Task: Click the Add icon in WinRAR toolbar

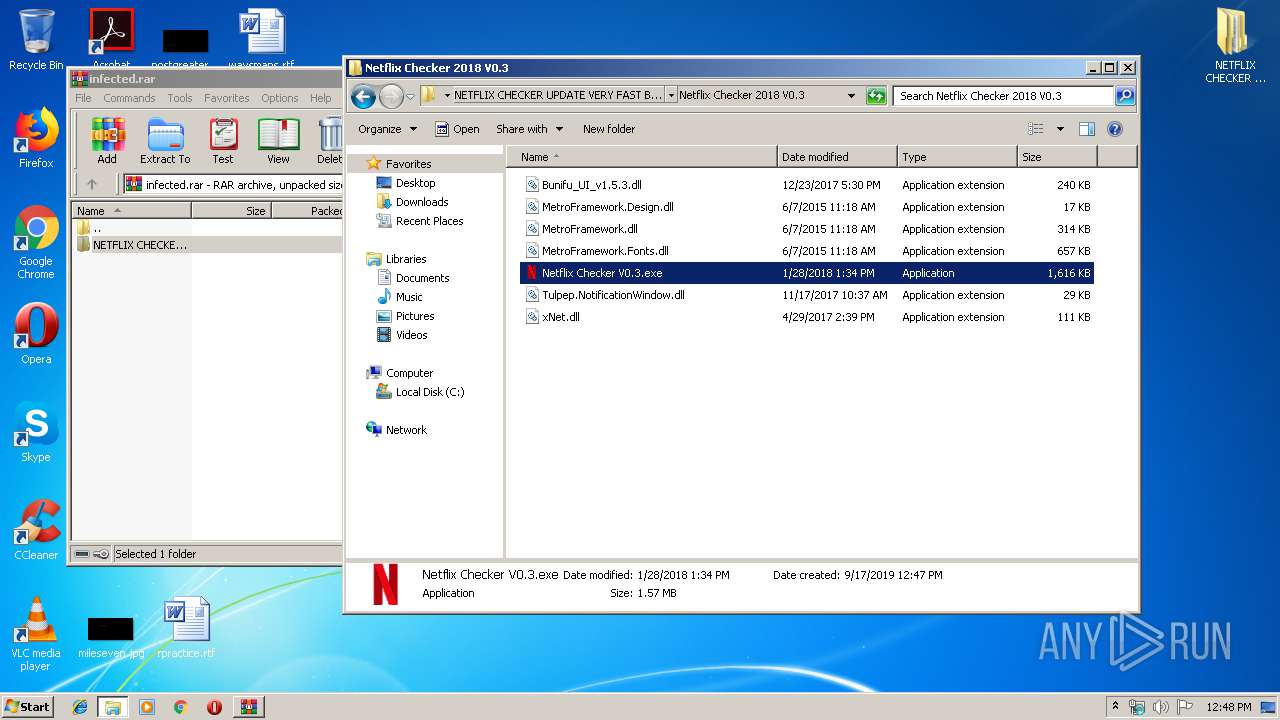Action: coord(107,141)
